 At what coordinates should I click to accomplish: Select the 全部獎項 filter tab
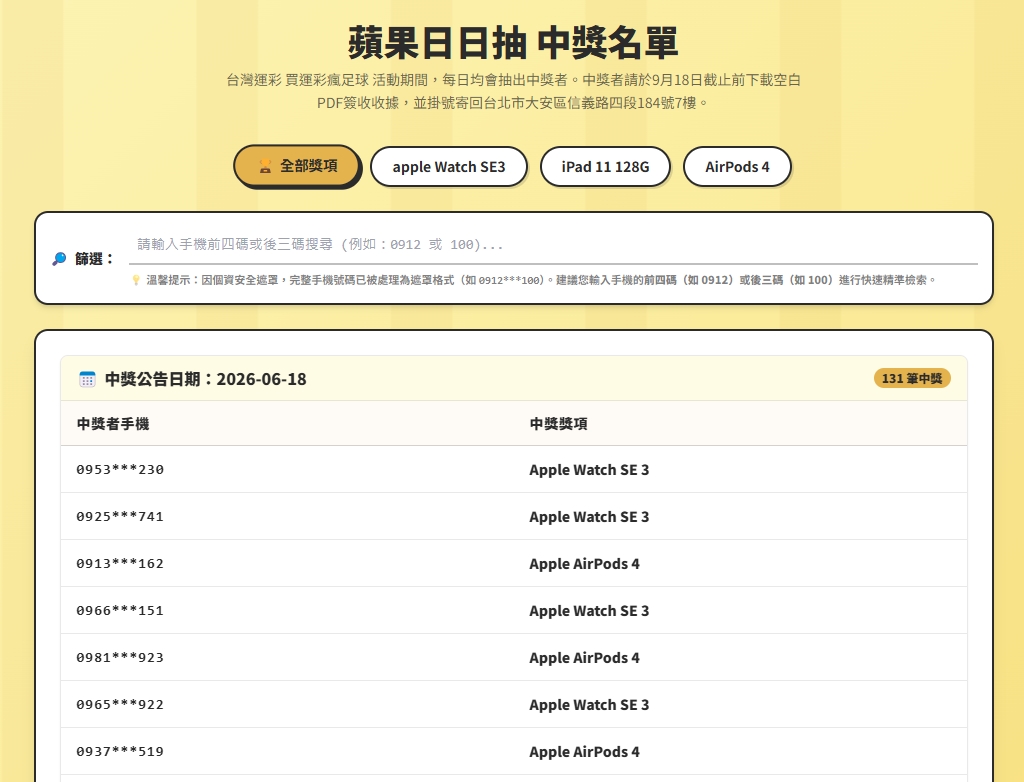coord(296,166)
